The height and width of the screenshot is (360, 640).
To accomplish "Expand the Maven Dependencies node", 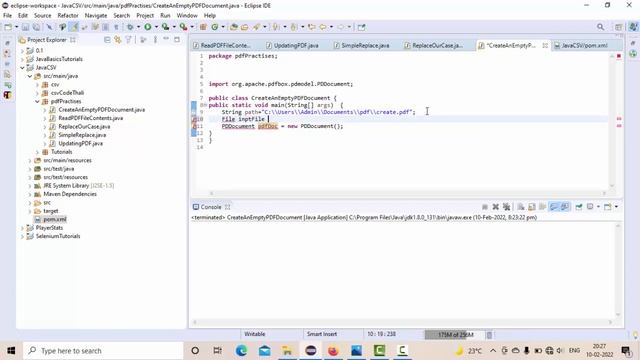I will pos(30,194).
